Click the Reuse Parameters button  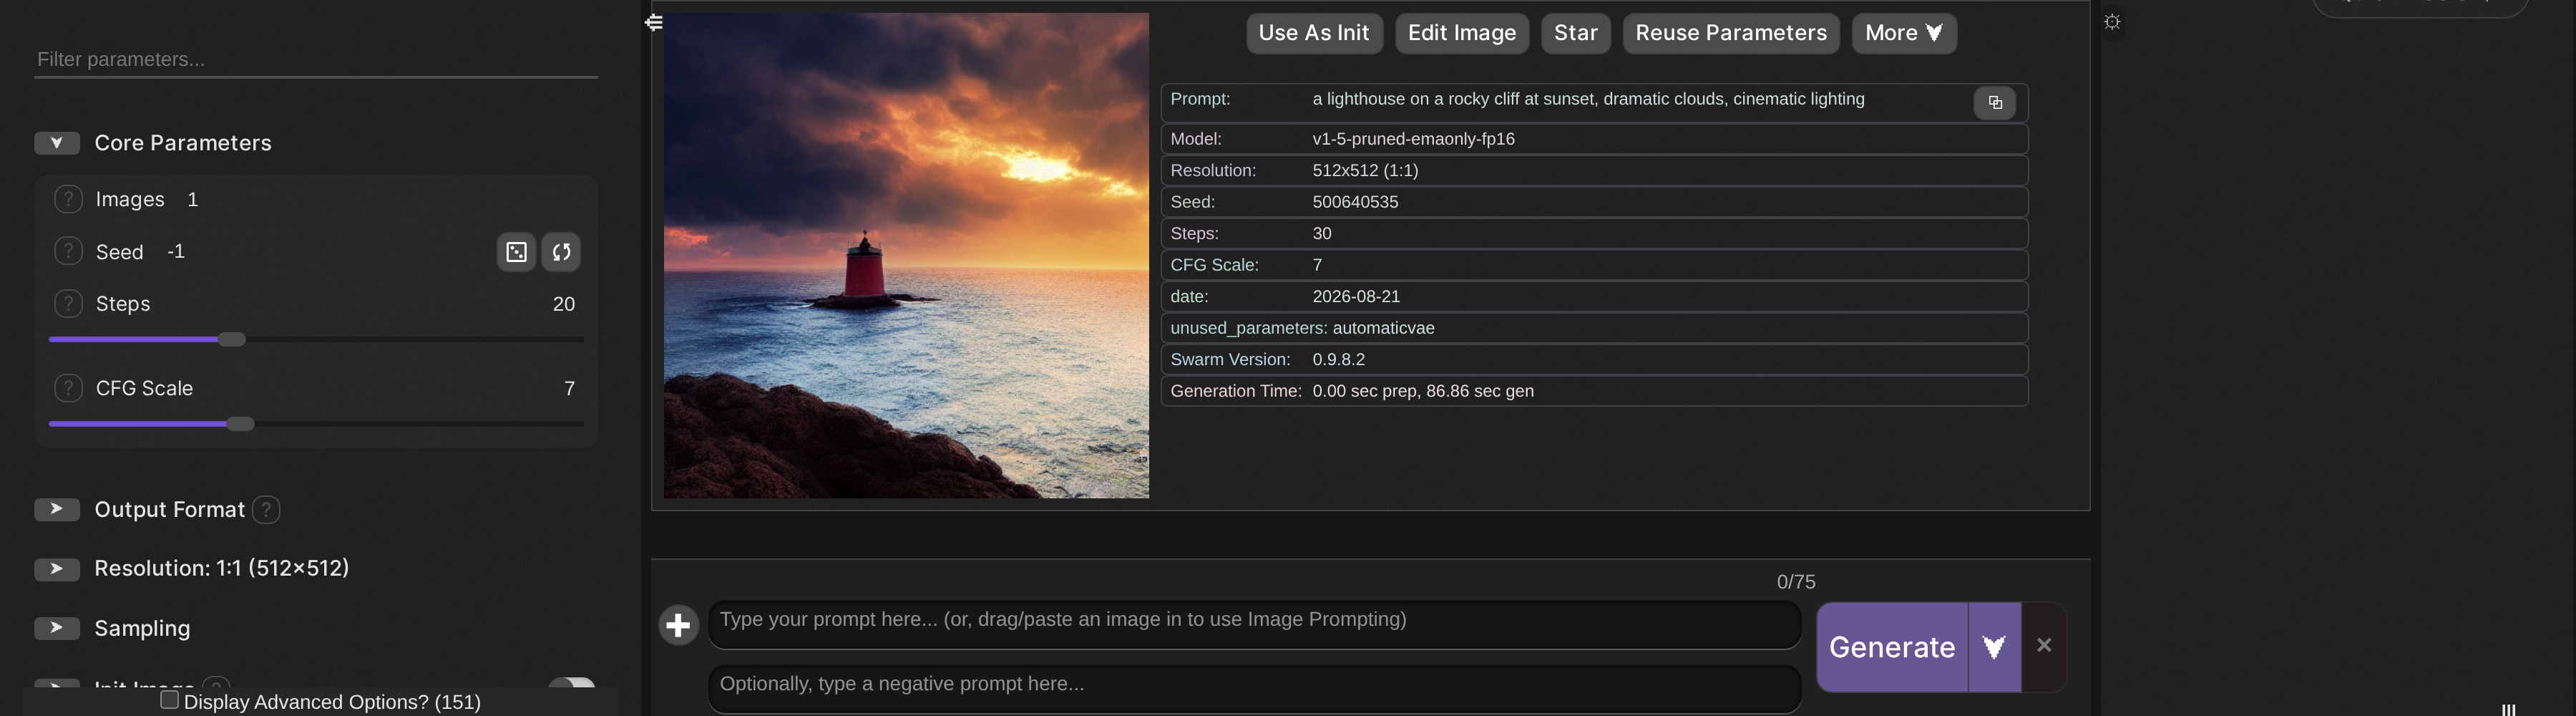pos(1730,33)
